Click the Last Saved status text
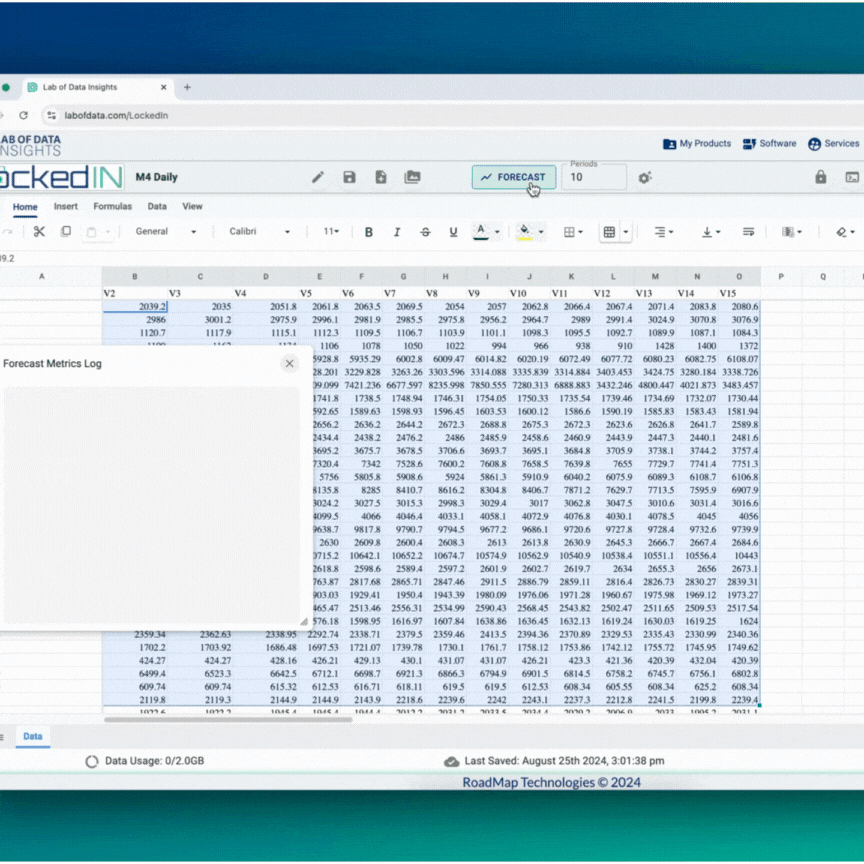This screenshot has height=864, width=864. 564,761
